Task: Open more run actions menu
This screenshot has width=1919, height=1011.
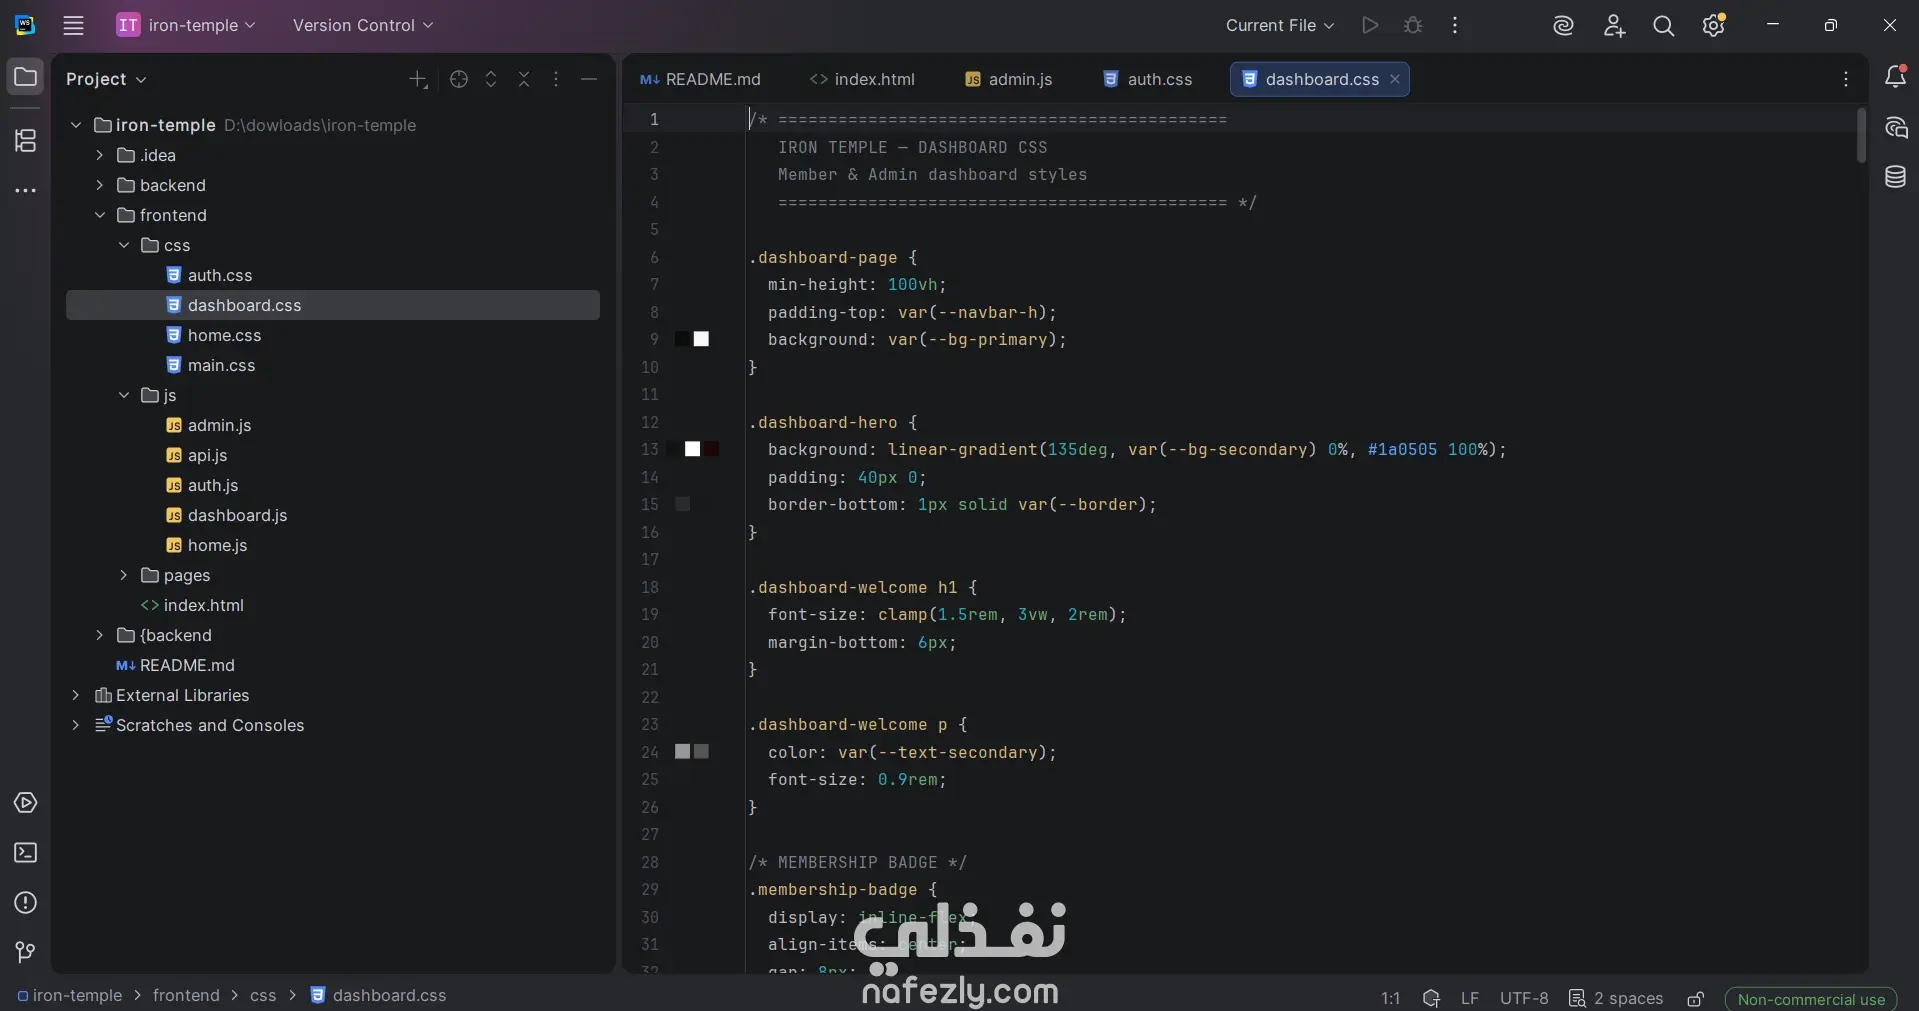Action: coord(1455,25)
